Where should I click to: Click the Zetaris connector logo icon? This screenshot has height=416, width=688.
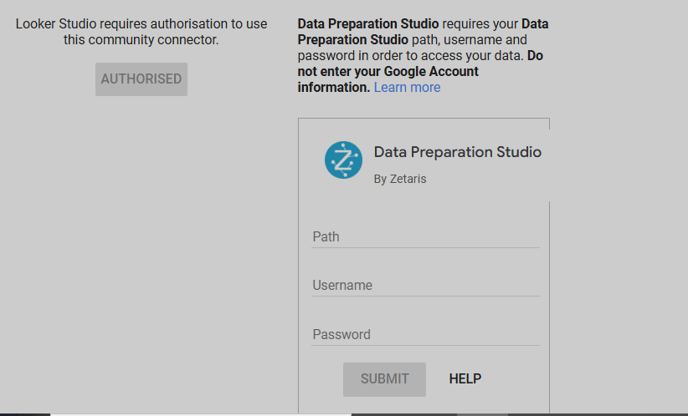(344, 160)
